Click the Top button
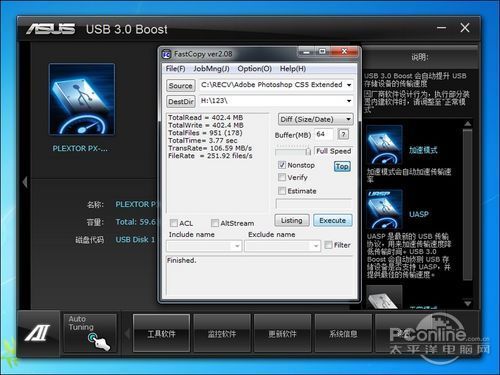Image resolution: width=500 pixels, height=375 pixels. pos(342,166)
